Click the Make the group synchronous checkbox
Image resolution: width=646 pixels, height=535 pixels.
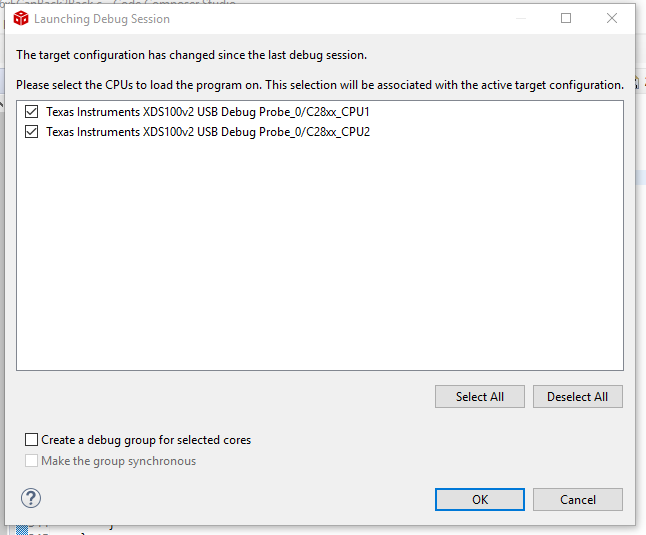[x=32, y=461]
